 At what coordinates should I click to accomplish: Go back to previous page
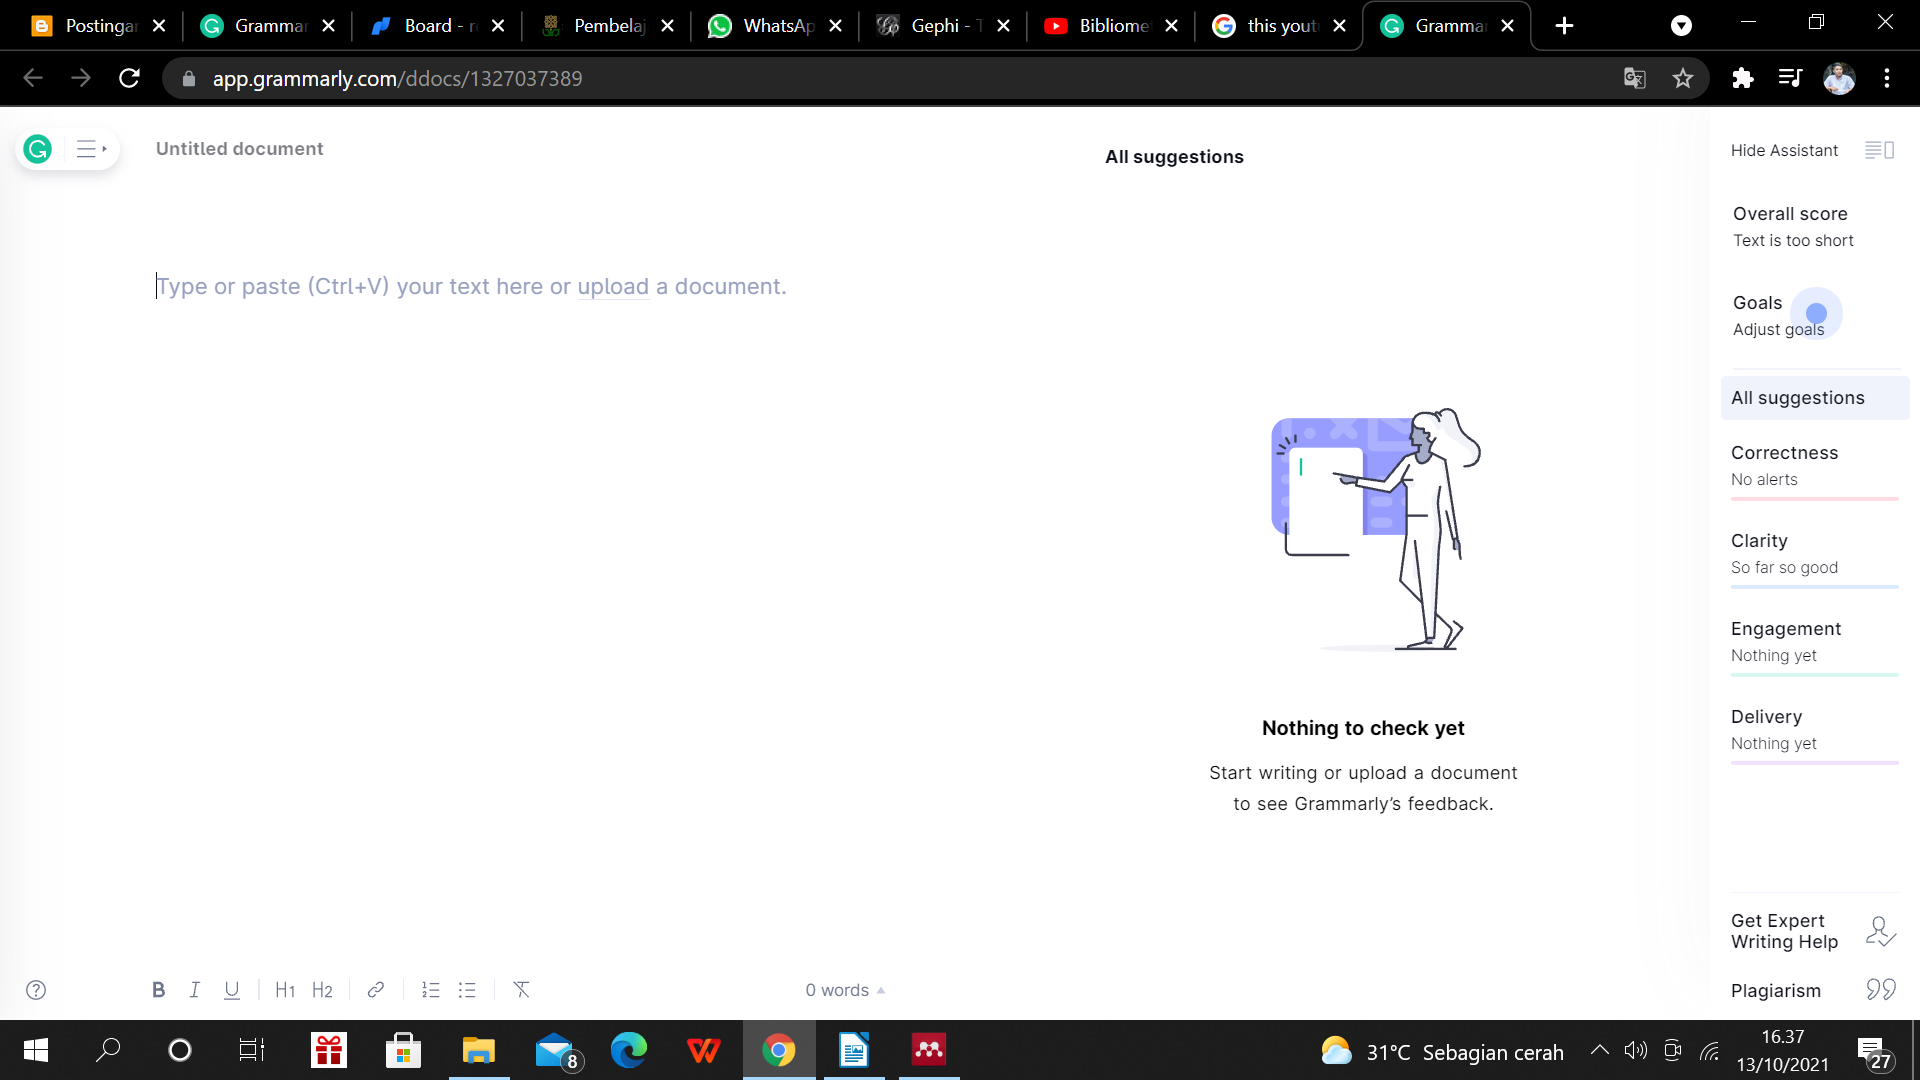pyautogui.click(x=33, y=78)
